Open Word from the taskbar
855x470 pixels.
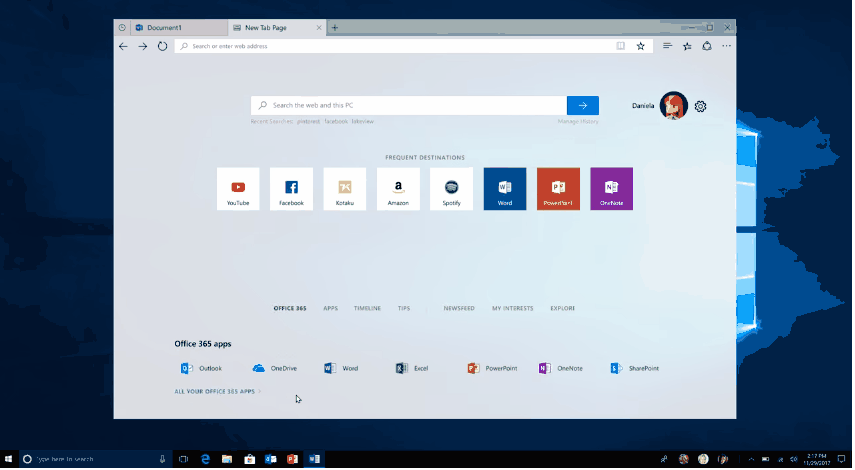tap(315, 459)
